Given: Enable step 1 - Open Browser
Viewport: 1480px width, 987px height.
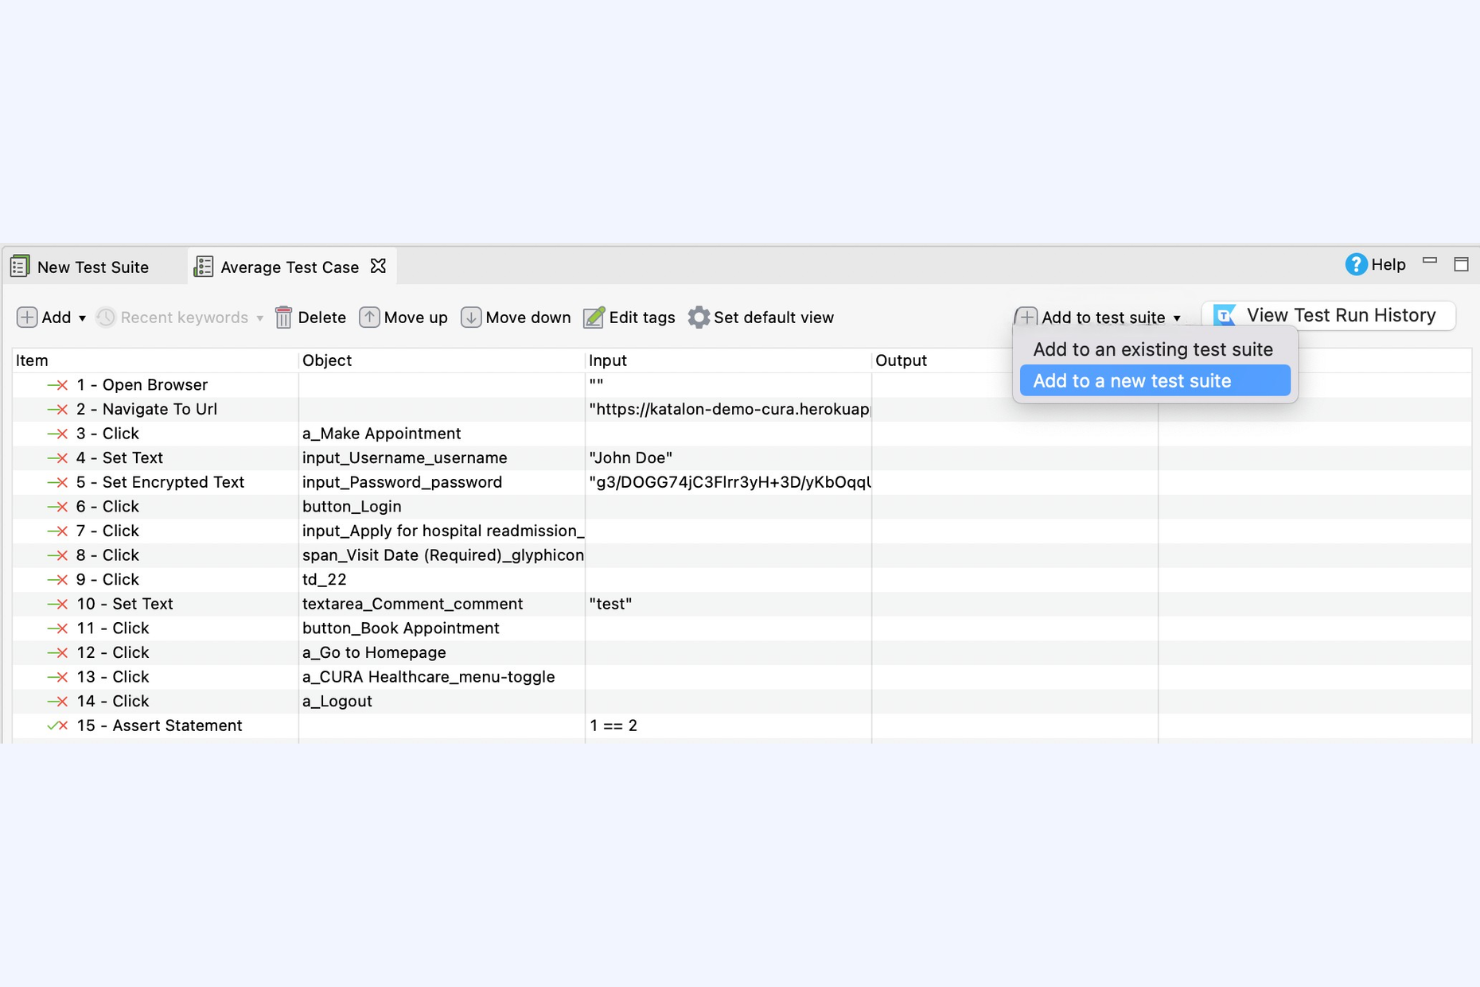Looking at the screenshot, I should [57, 384].
